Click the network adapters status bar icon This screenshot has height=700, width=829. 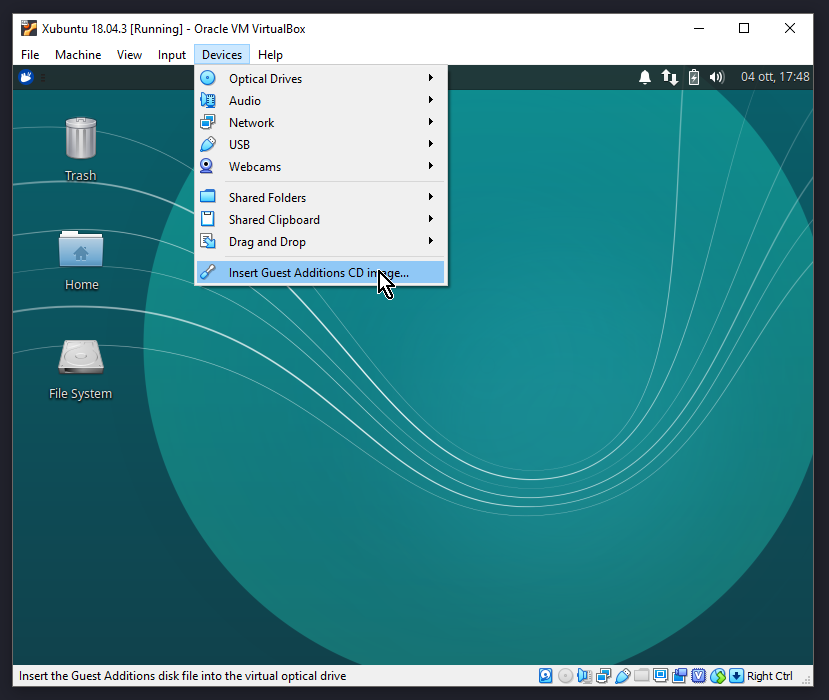point(603,676)
